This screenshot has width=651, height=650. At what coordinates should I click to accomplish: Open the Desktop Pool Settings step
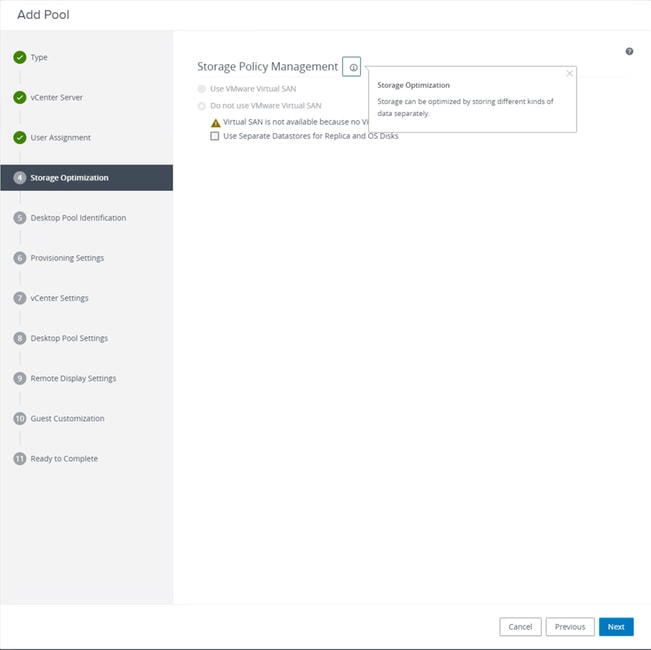point(69,338)
